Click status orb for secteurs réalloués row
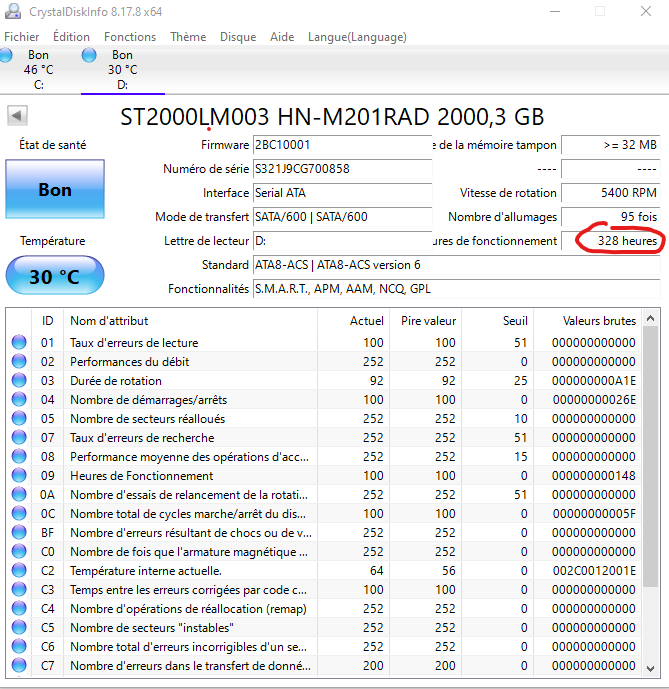669x689 pixels. (x=19, y=418)
